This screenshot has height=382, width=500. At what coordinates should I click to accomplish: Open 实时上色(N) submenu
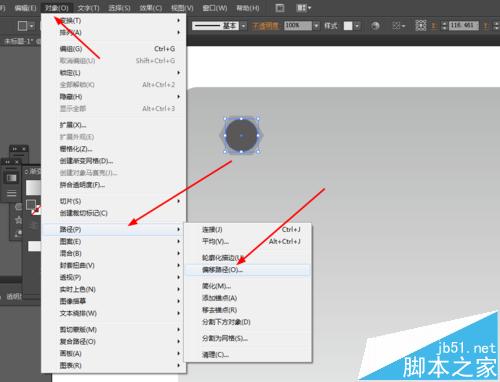[113, 289]
